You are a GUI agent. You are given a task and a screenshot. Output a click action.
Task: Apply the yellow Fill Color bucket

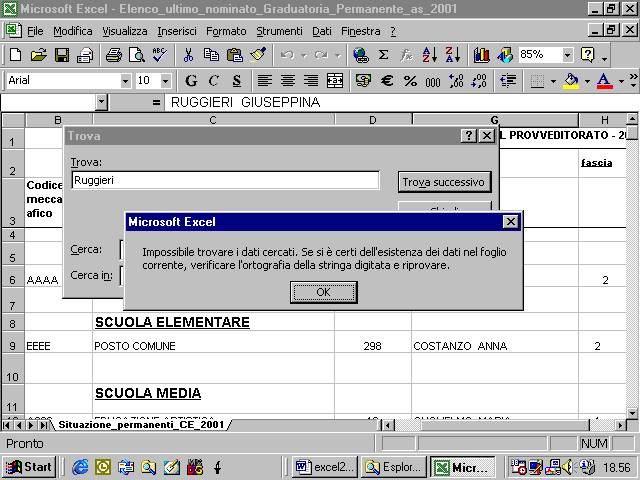(571, 81)
